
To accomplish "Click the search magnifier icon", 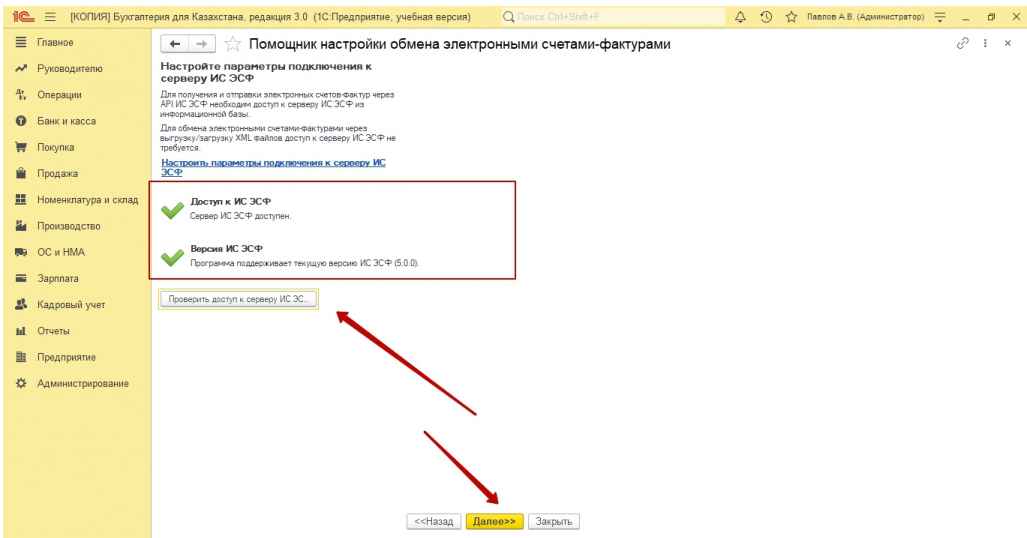I will pyautogui.click(x=508, y=17).
